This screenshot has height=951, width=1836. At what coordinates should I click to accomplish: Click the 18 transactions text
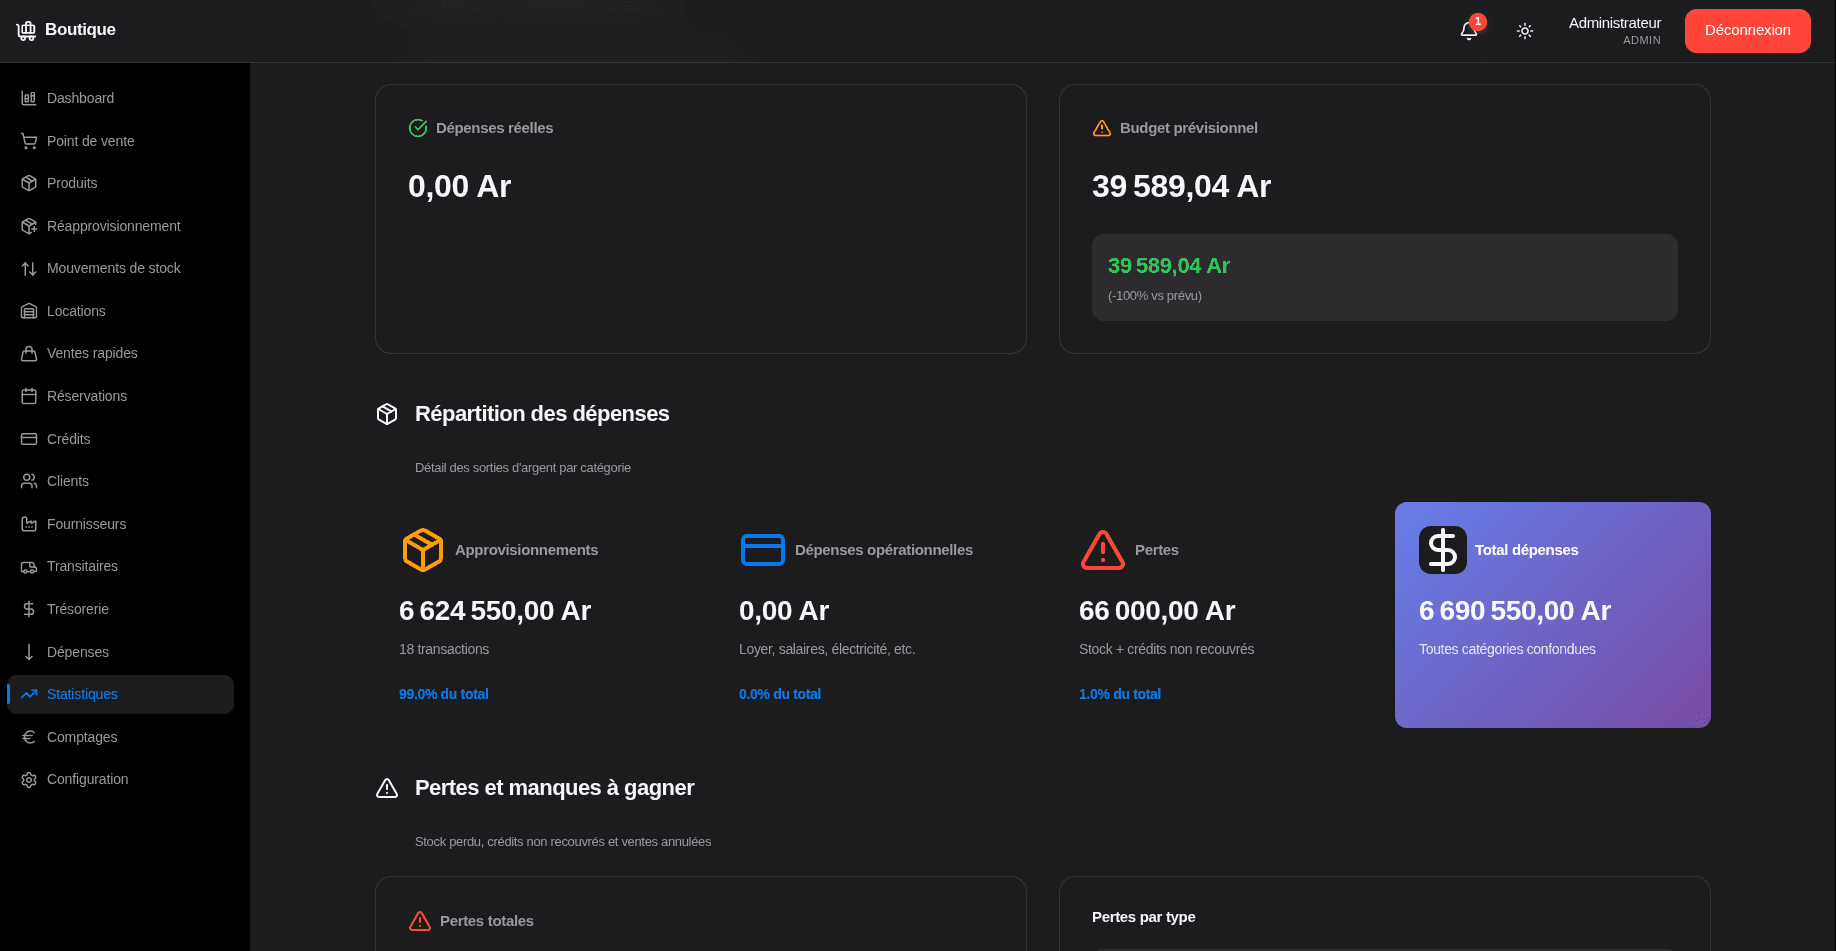click(x=444, y=649)
